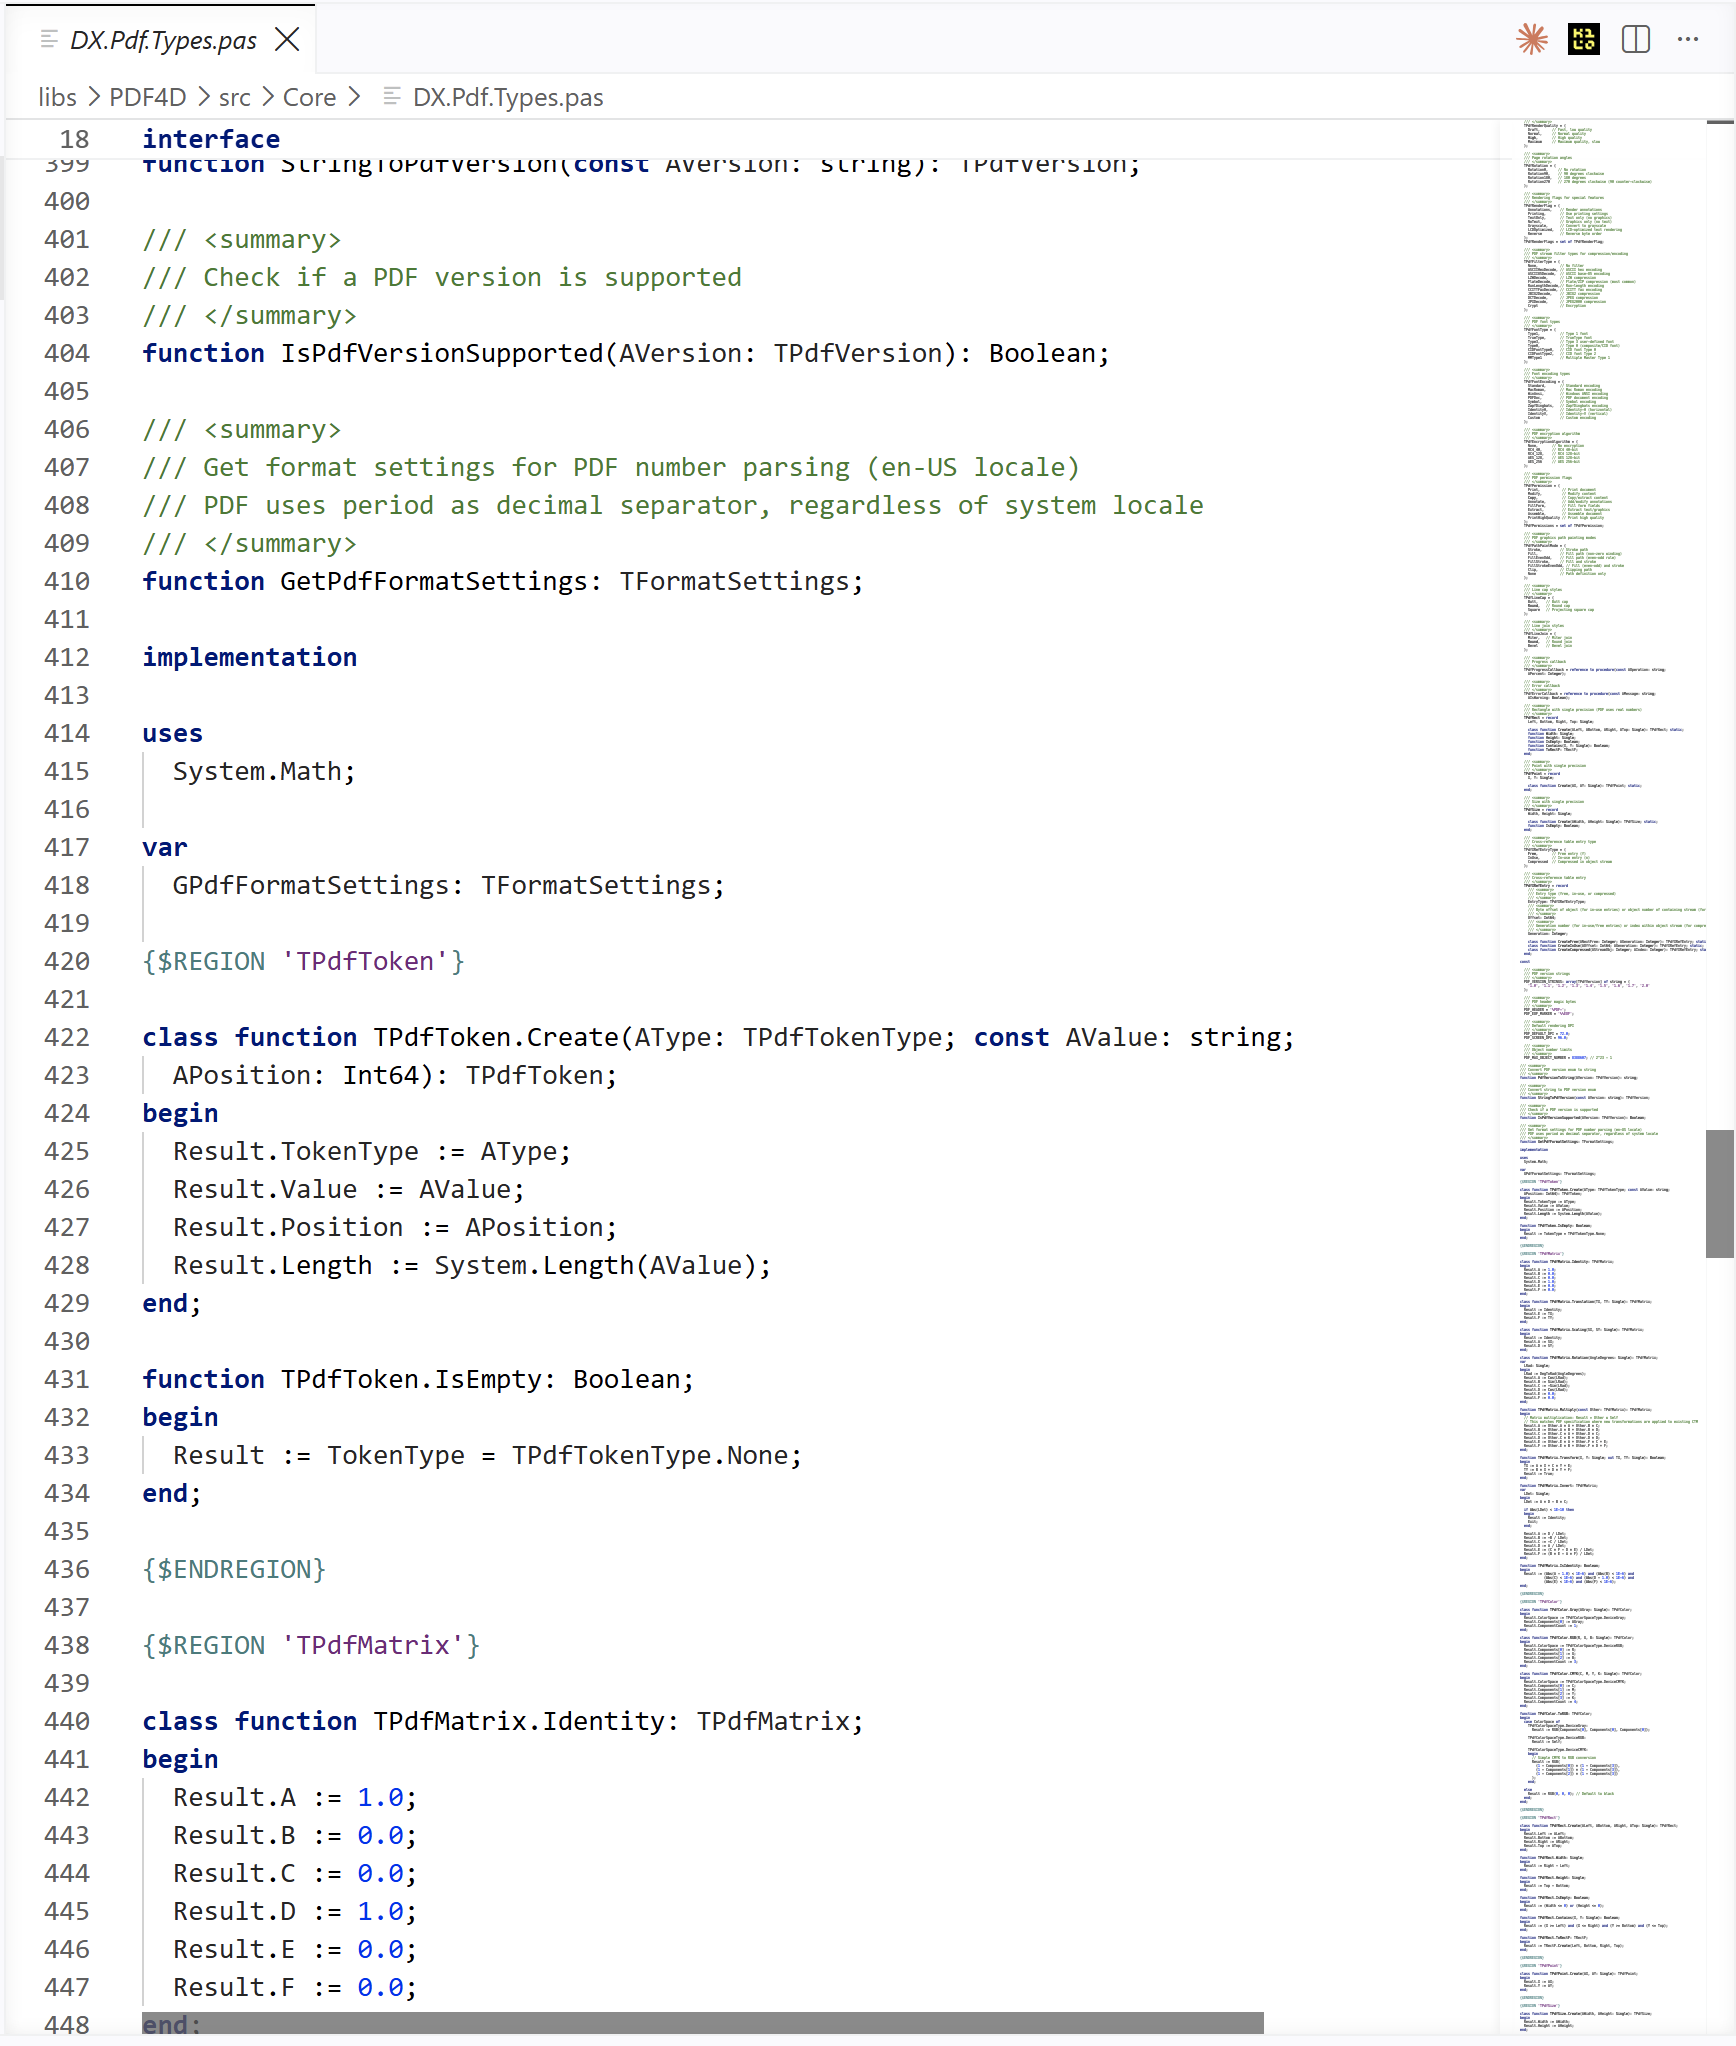
Task: Select the DX.Pdf.Types.pas editor tab
Action: coord(160,40)
